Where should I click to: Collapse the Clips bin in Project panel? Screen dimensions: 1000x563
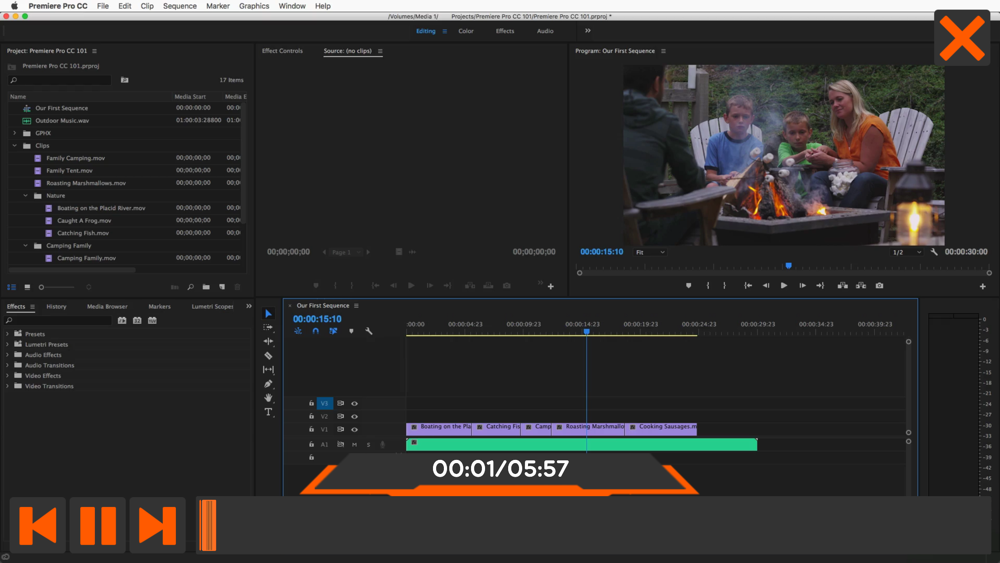click(15, 146)
